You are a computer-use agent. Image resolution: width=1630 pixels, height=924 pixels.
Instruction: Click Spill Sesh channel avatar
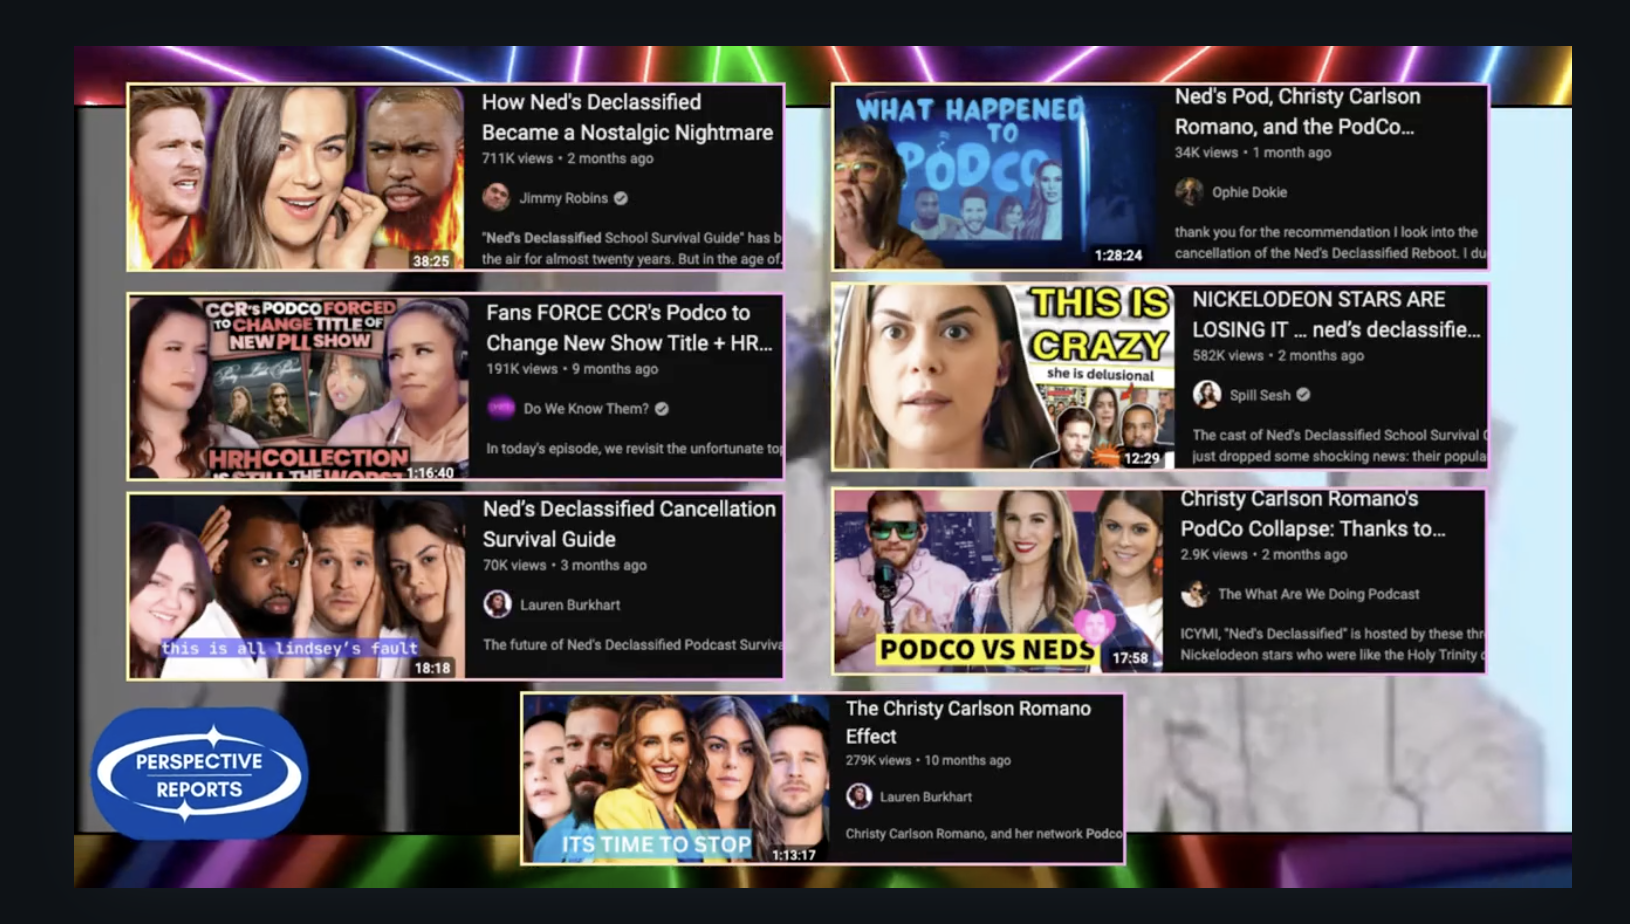[1207, 395]
